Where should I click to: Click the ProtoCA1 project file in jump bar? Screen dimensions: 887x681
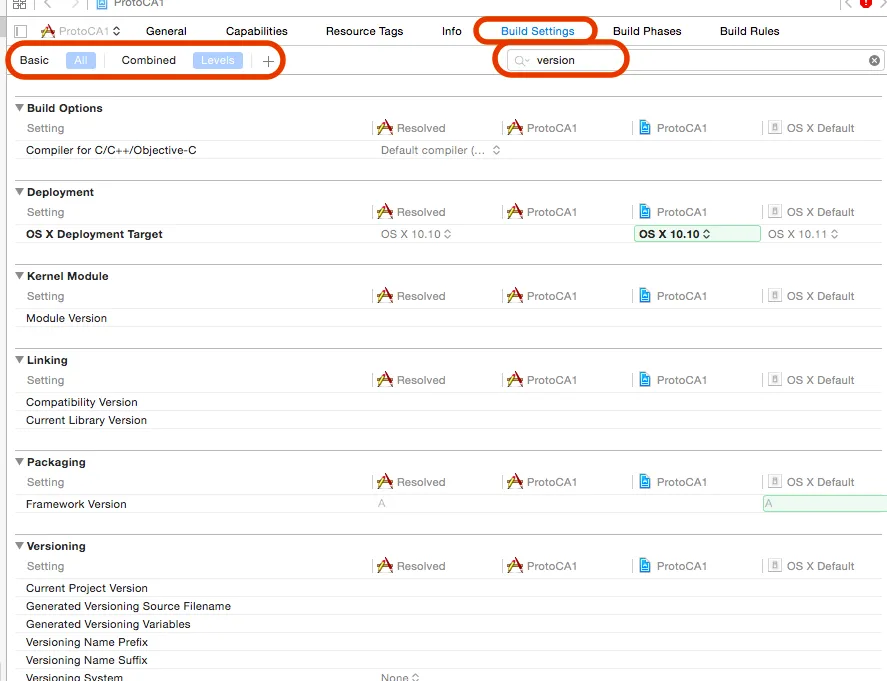pyautogui.click(x=131, y=3)
